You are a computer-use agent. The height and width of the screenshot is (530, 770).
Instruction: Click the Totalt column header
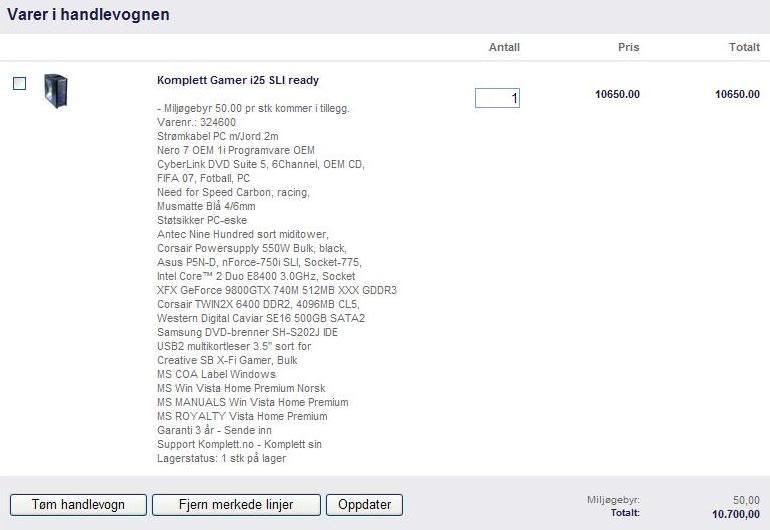click(x=743, y=47)
